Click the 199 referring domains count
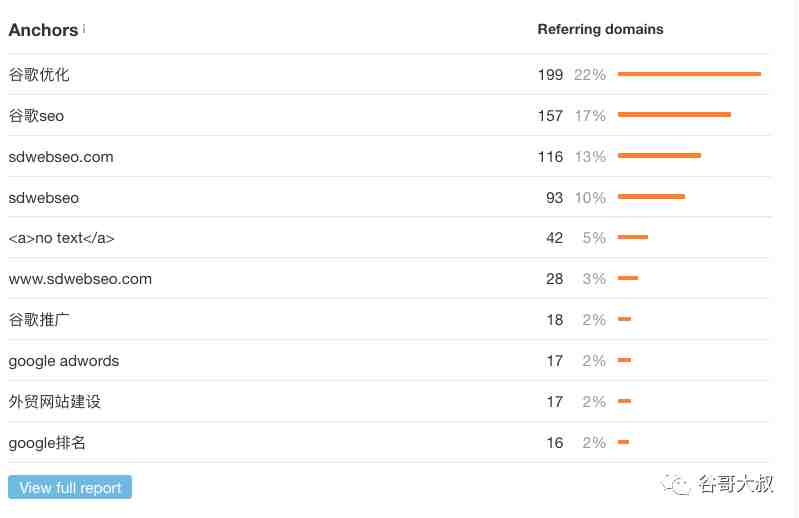799x518 pixels. tap(550, 75)
